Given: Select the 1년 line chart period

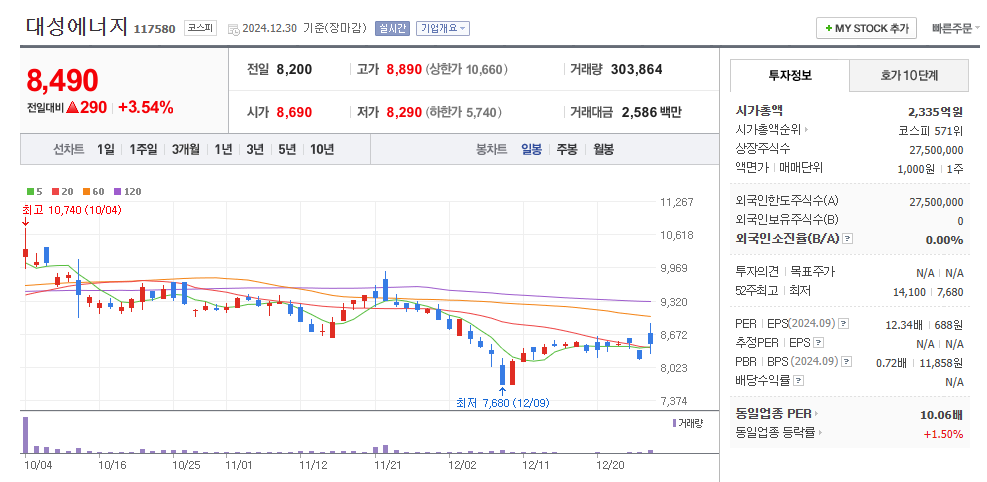Looking at the screenshot, I should pyautogui.click(x=223, y=150).
